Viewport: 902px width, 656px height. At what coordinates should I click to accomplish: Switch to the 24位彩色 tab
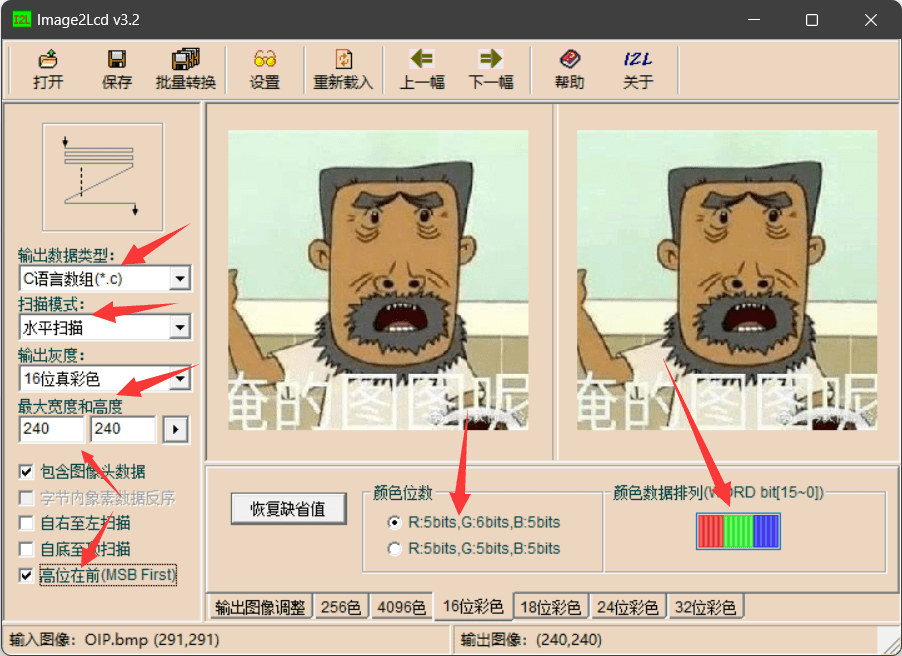point(627,607)
